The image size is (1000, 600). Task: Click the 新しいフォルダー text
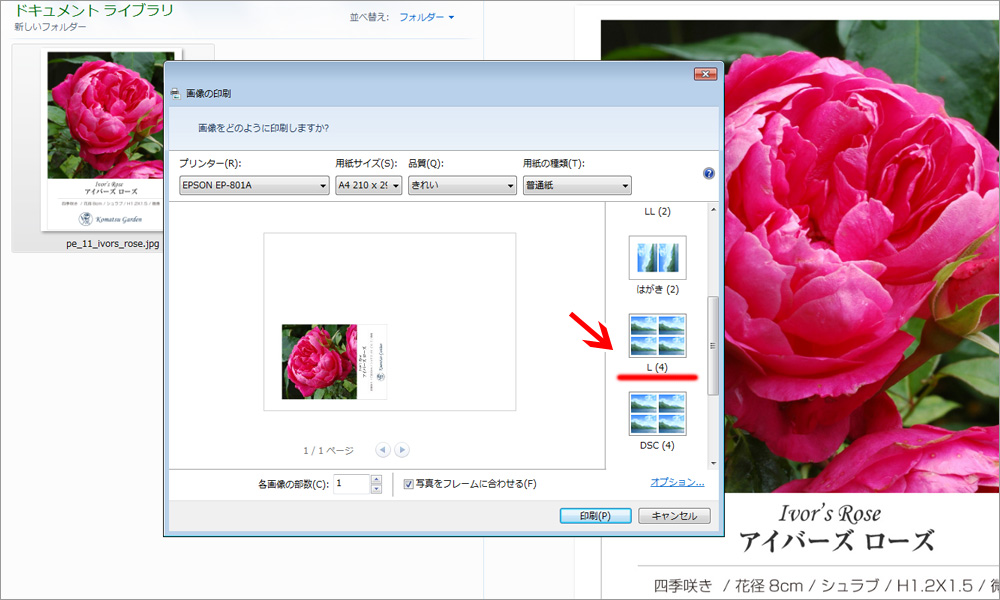pos(50,27)
